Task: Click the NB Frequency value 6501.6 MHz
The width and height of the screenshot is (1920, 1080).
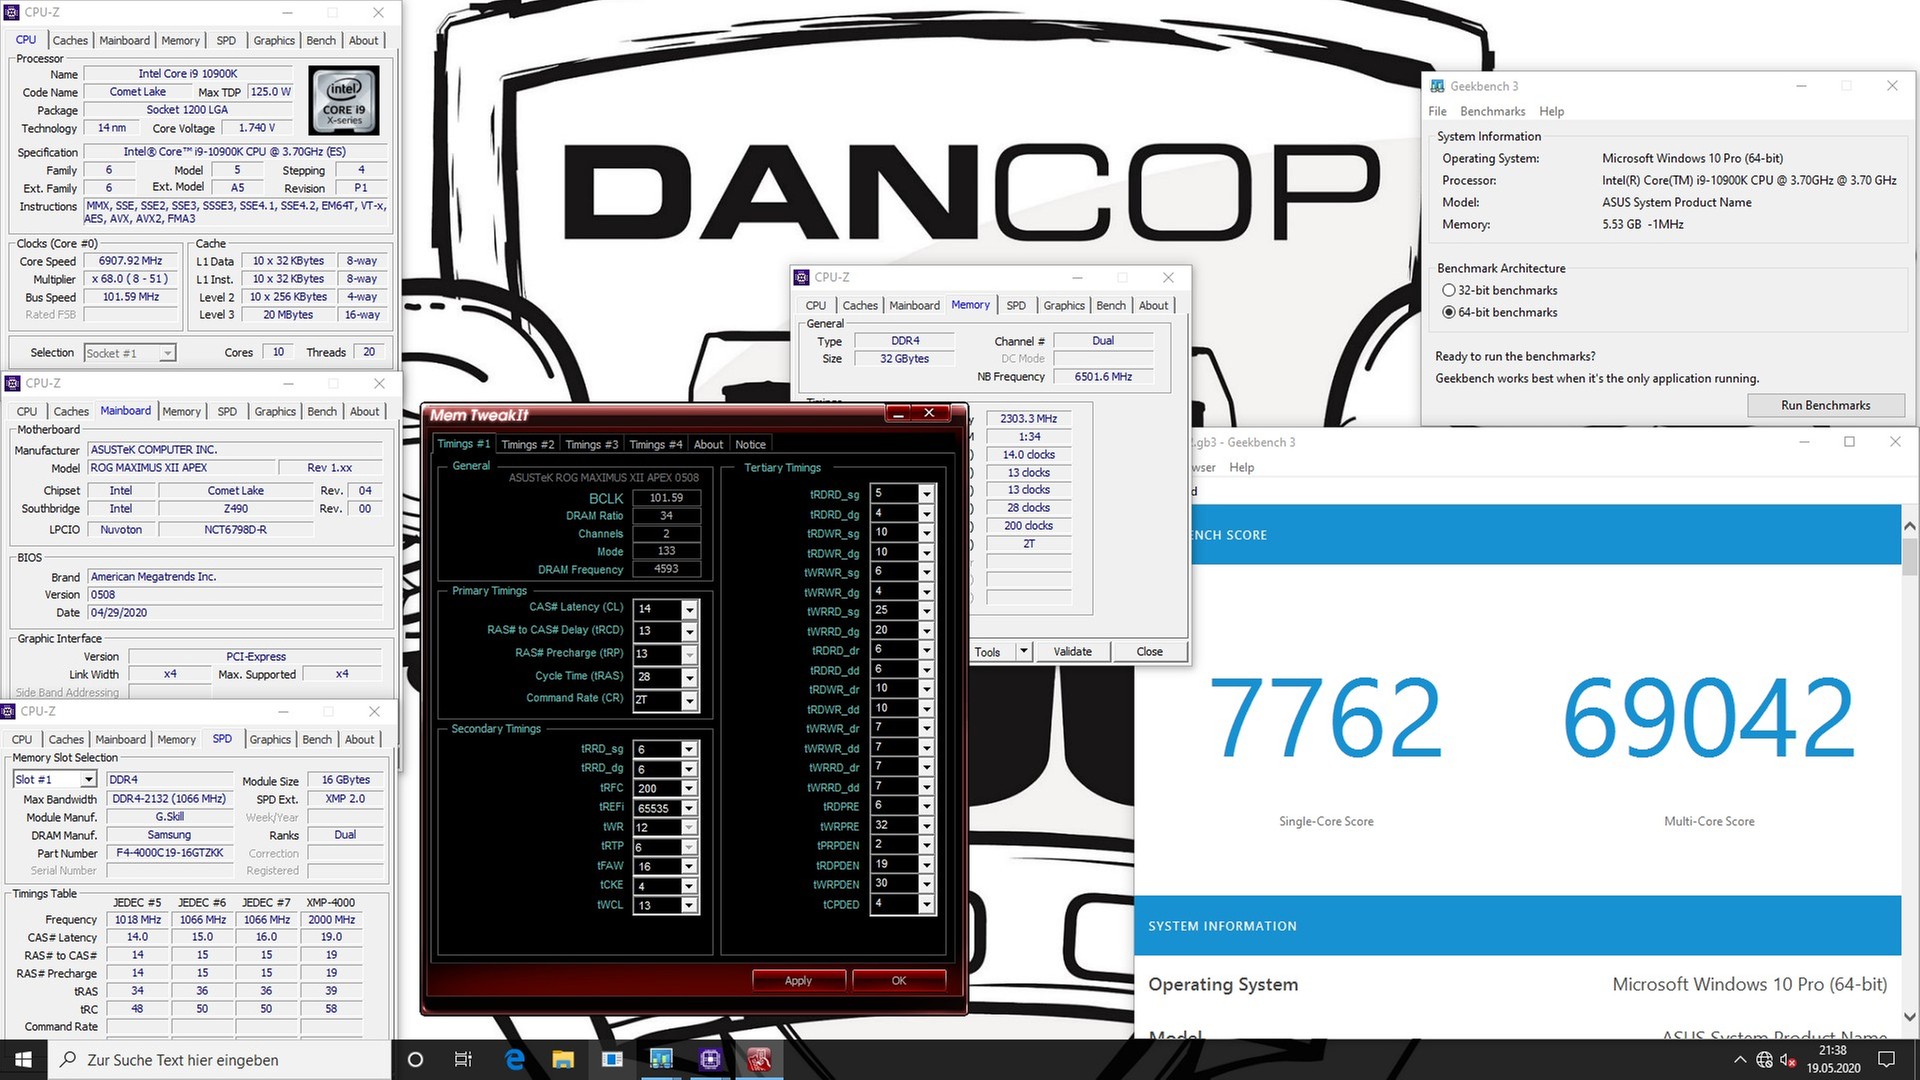Action: tap(1103, 377)
